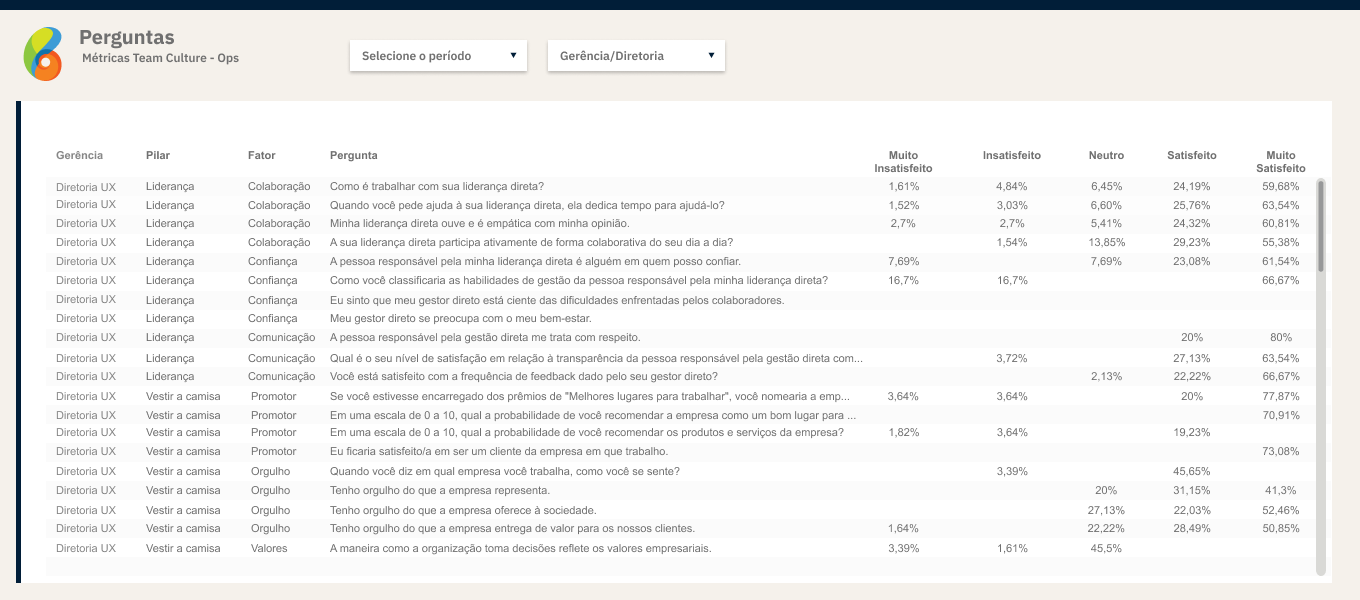Expand the Gerência/Diretoria filter dropdown

click(635, 56)
